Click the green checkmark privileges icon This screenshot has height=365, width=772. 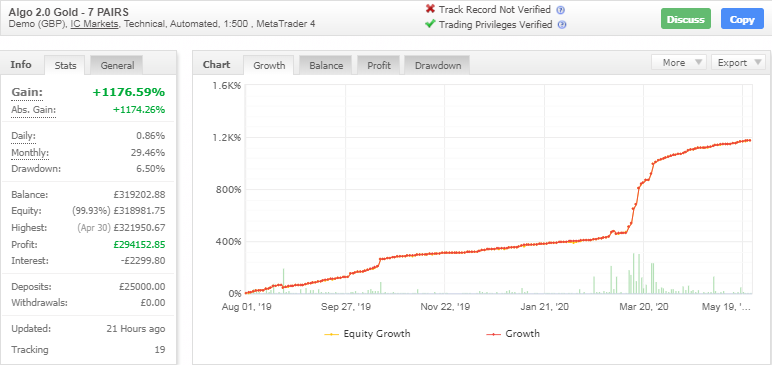click(x=430, y=24)
